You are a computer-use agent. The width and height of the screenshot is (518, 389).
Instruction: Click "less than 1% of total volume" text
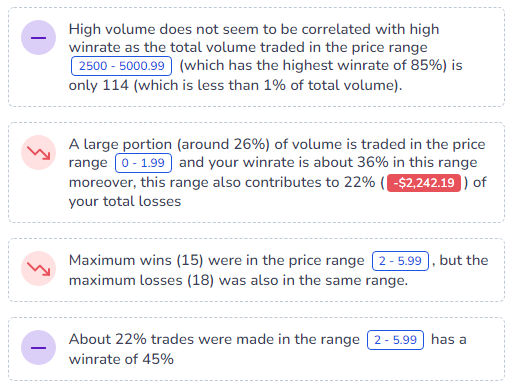click(296, 85)
